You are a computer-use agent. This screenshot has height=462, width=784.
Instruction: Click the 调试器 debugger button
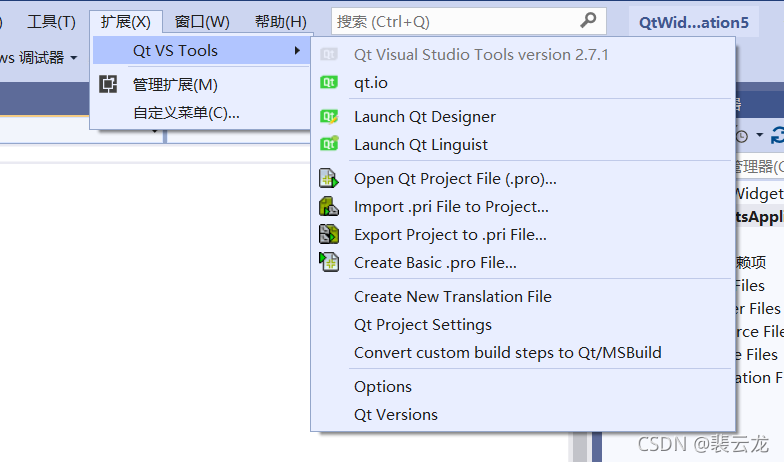42,58
